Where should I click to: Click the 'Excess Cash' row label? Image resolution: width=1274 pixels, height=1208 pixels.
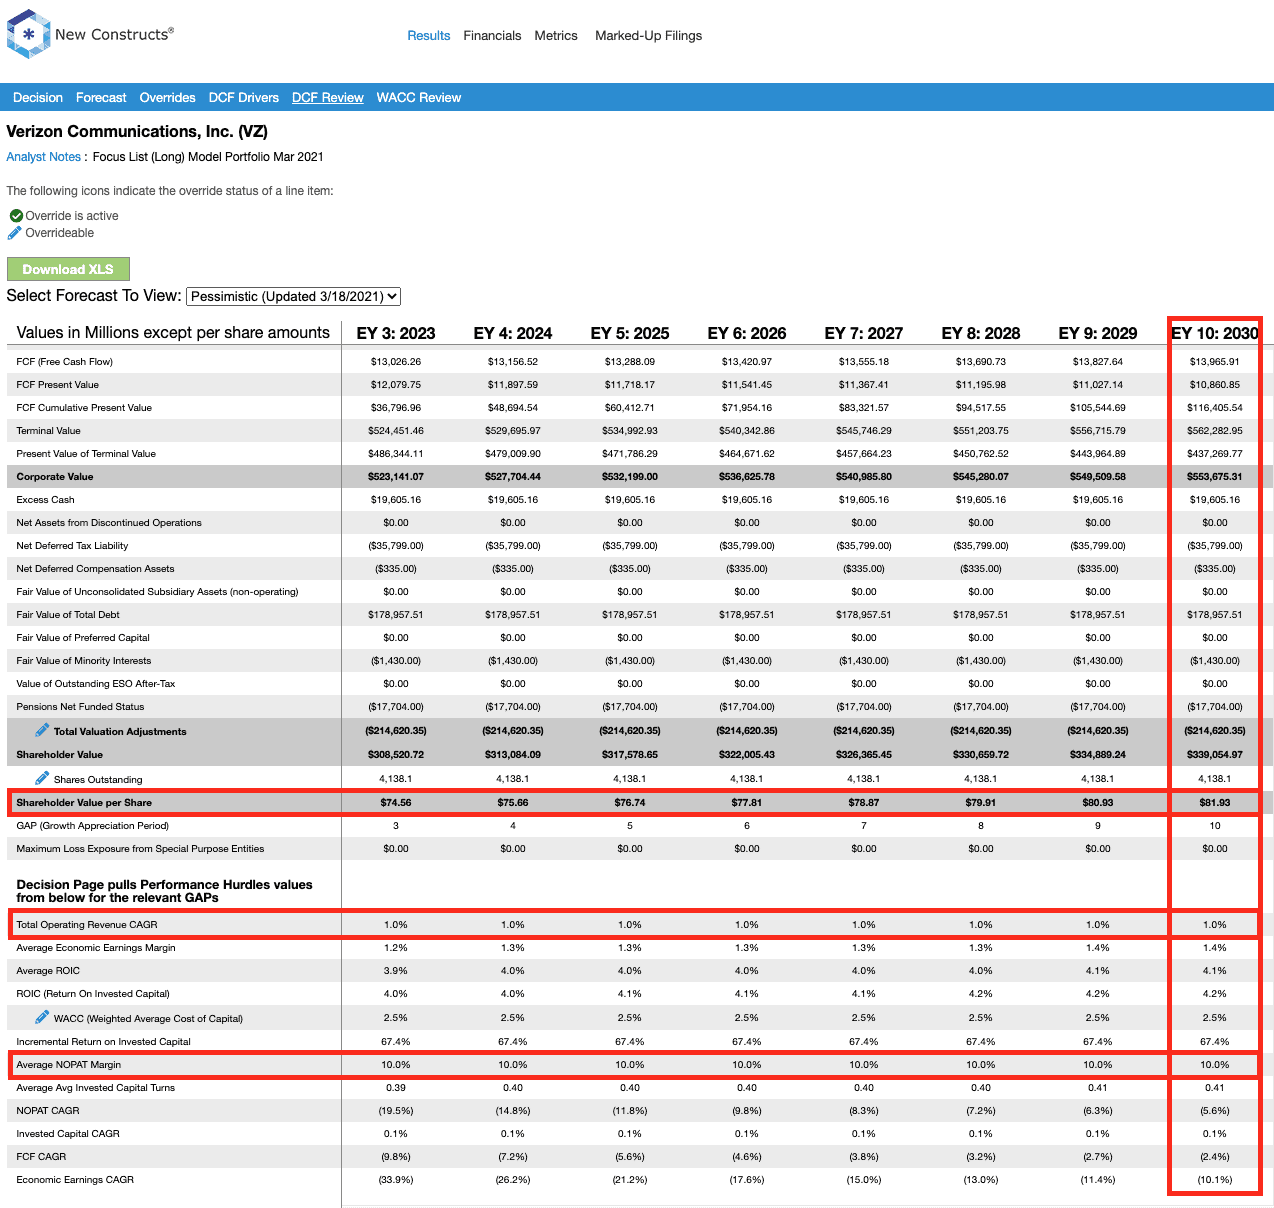[46, 500]
